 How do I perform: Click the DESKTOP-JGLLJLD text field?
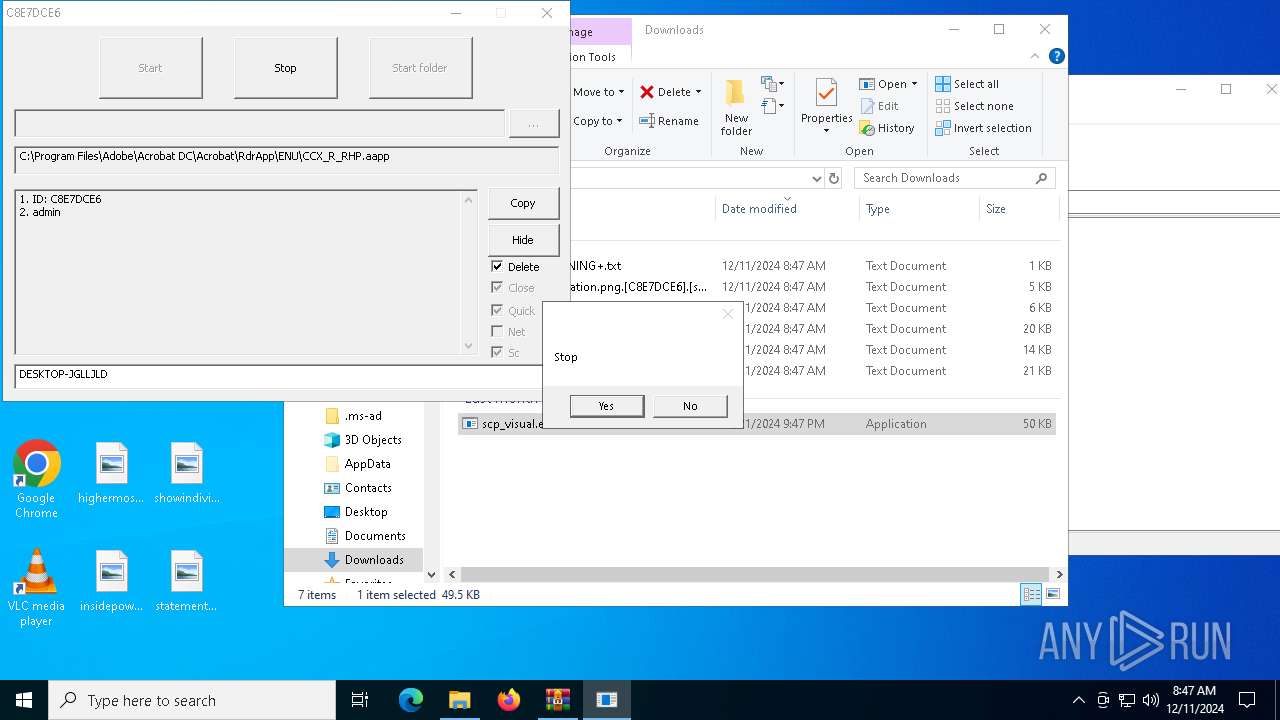click(279, 375)
